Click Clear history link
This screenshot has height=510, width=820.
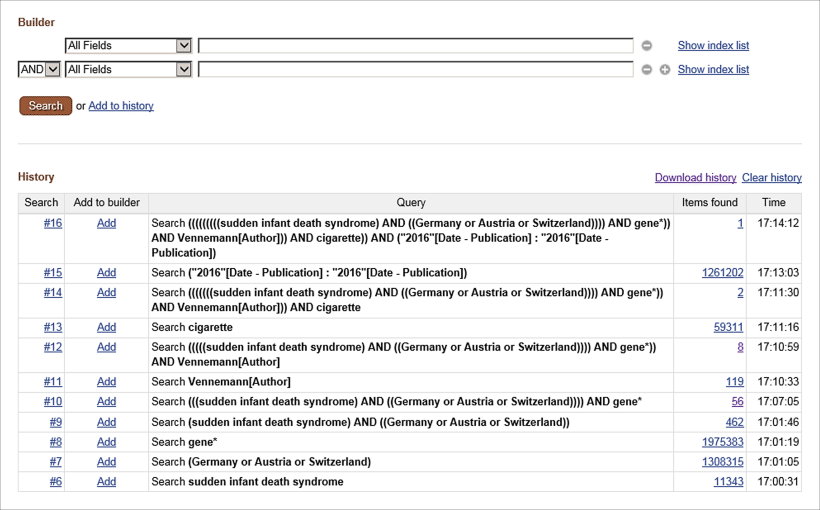(x=772, y=178)
